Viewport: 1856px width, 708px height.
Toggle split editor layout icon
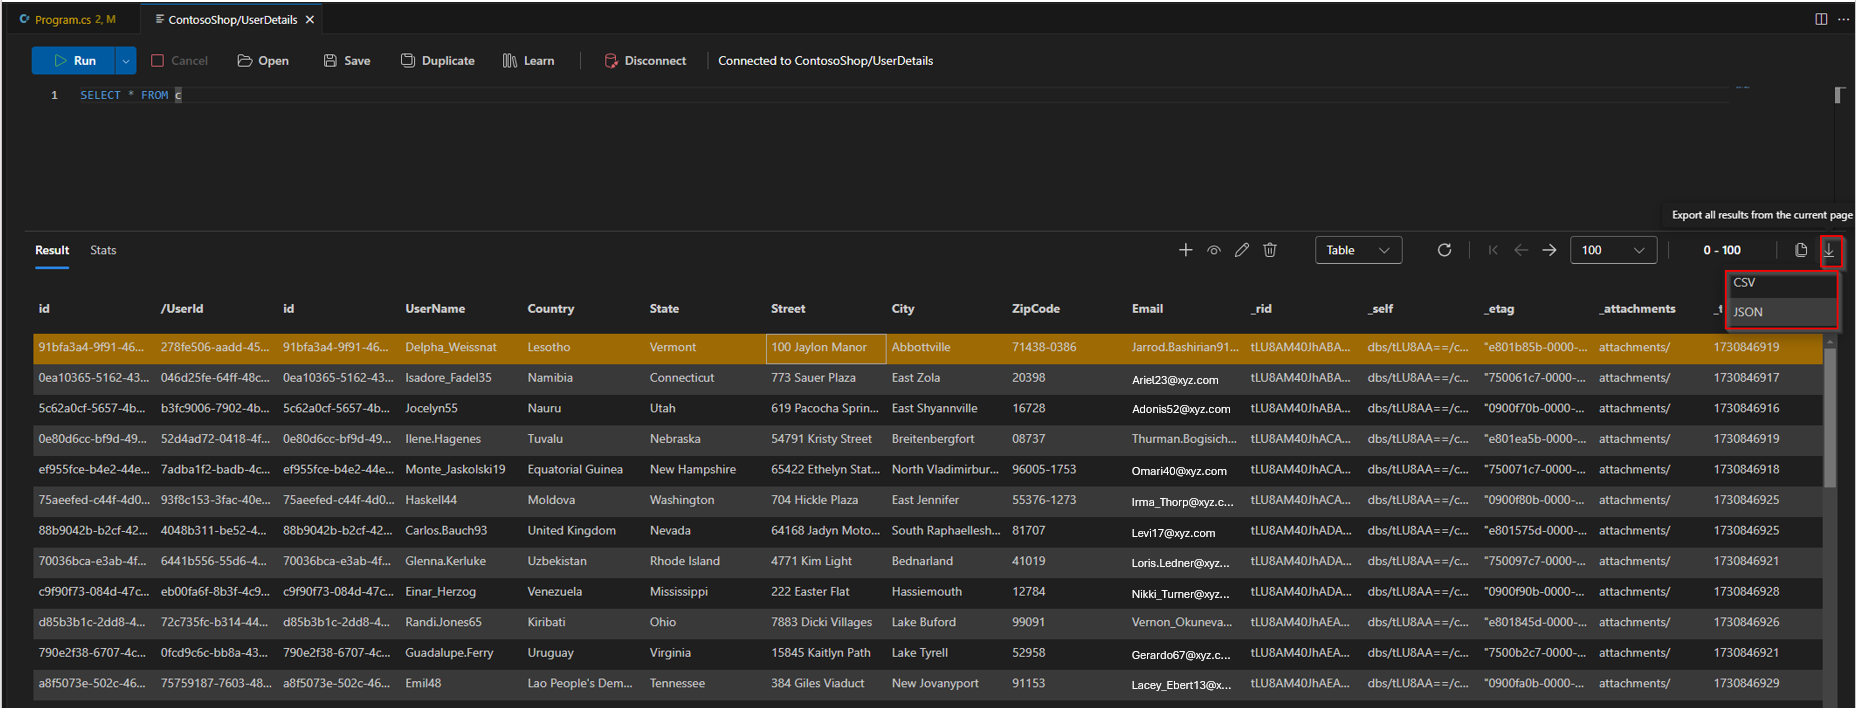[x=1821, y=19]
